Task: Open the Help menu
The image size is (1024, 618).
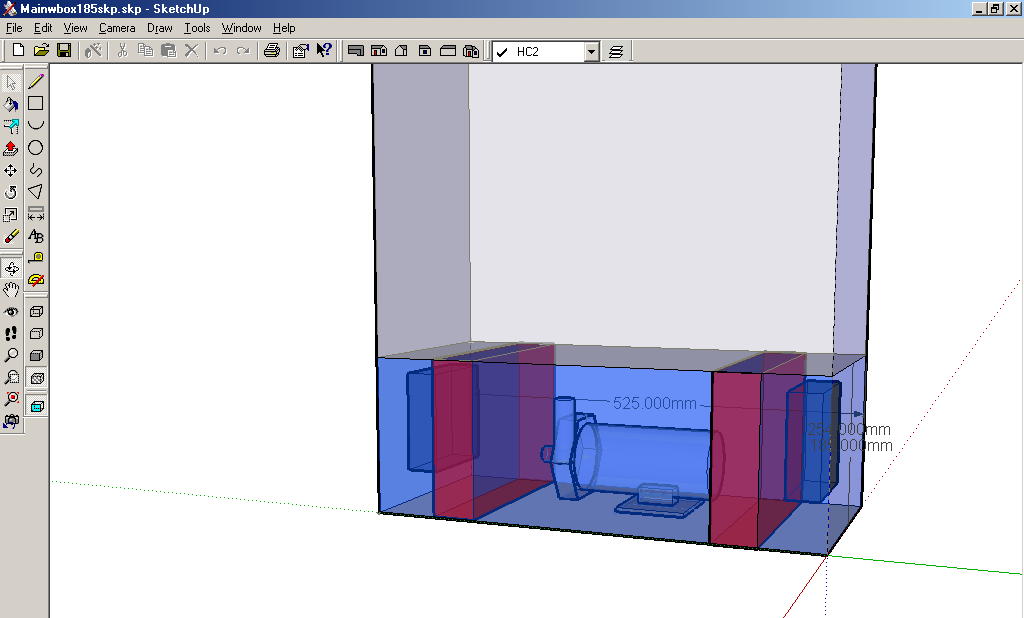Action: [284, 28]
